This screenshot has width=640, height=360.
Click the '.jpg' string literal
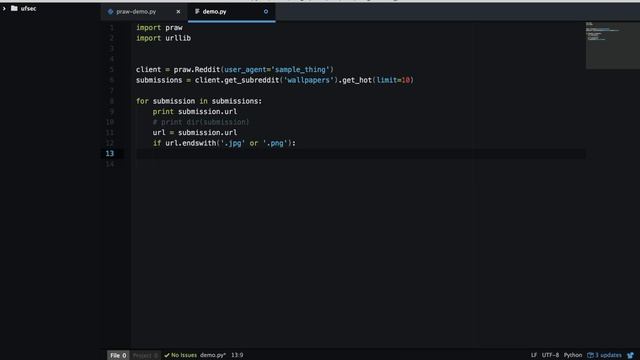tap(233, 143)
